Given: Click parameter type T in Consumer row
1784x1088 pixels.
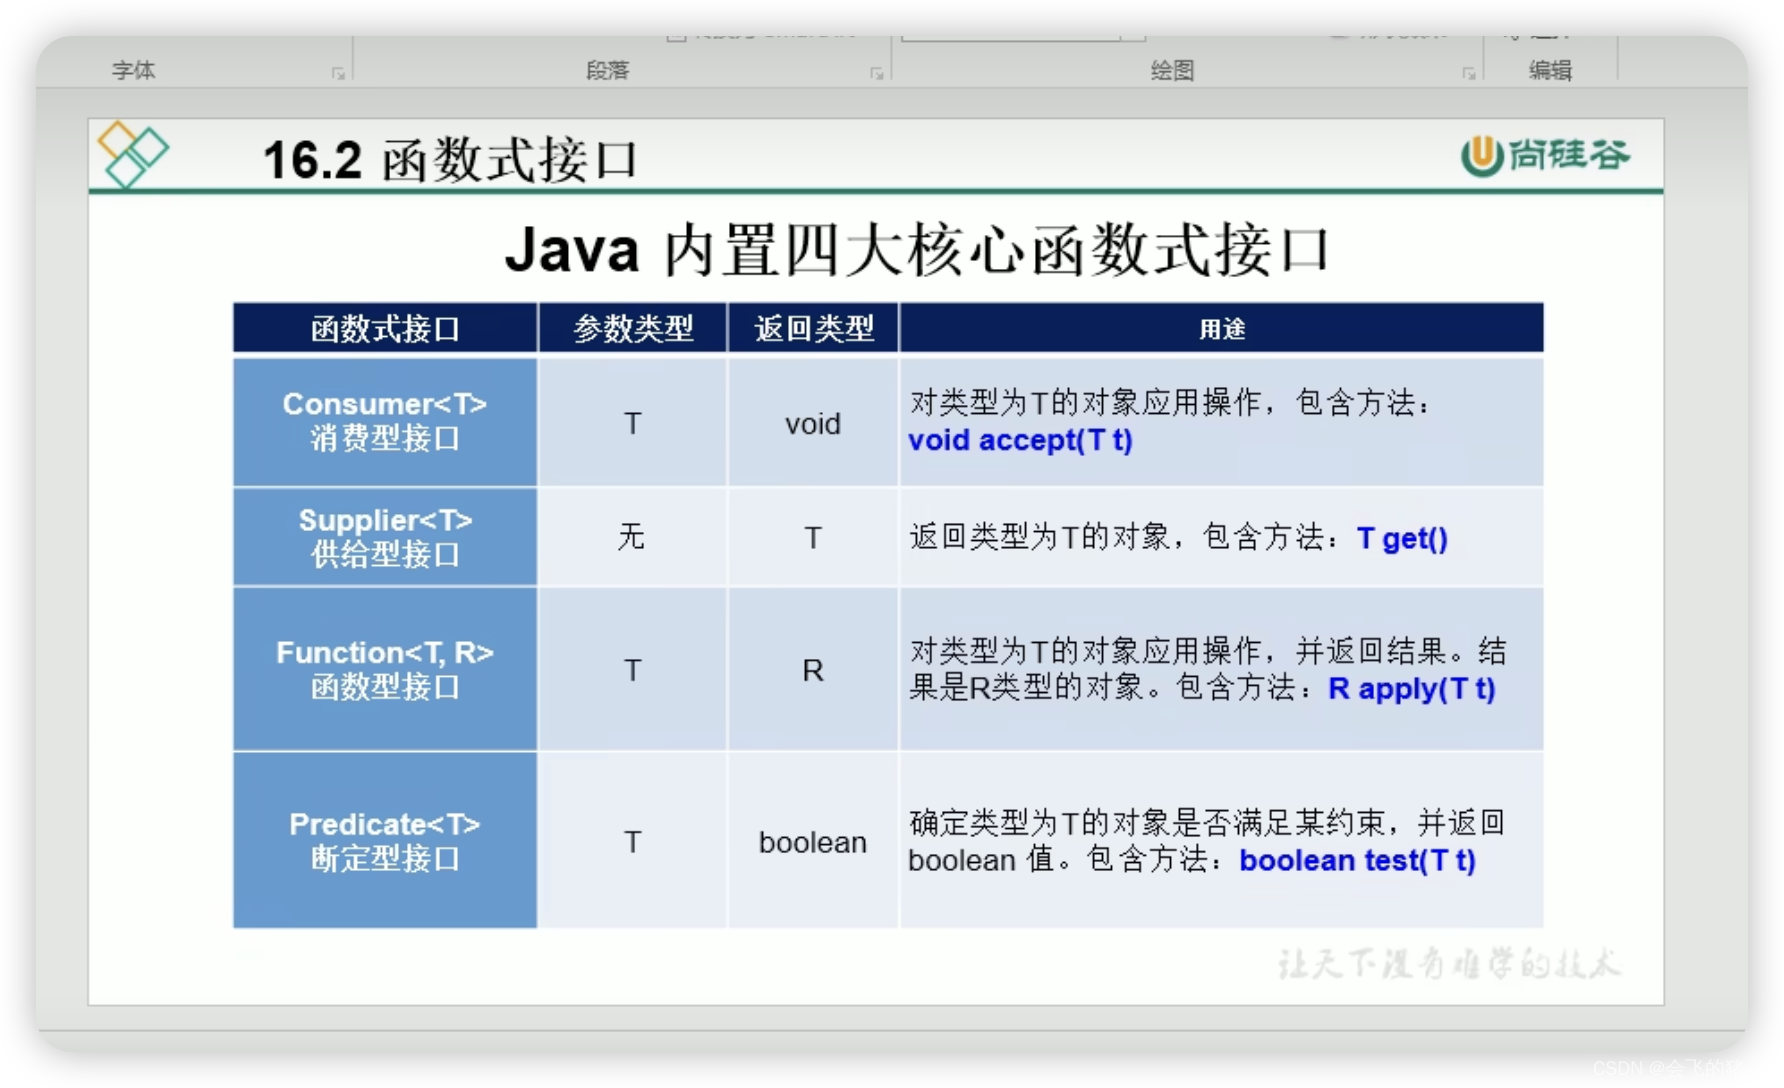Looking at the screenshot, I should coord(633,423).
